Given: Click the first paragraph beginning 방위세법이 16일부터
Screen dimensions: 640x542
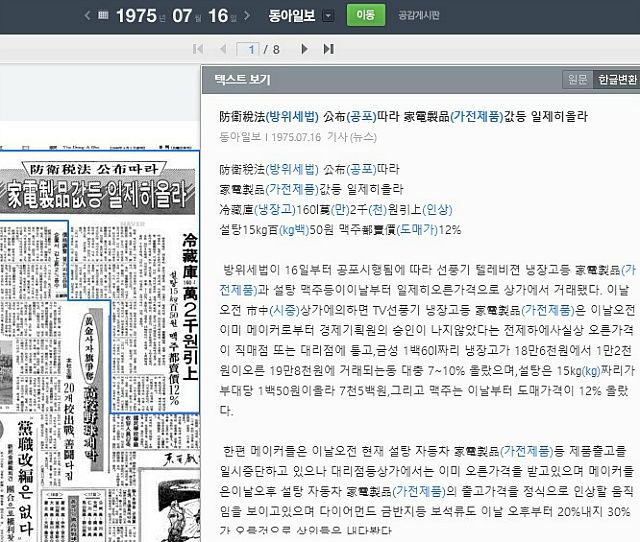Looking at the screenshot, I should [427, 340].
